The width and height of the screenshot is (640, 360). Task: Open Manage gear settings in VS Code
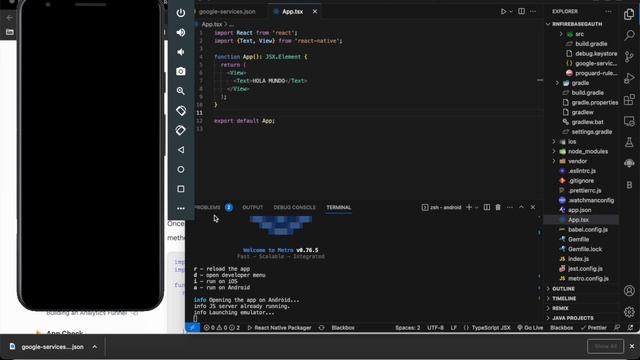pos(629,312)
